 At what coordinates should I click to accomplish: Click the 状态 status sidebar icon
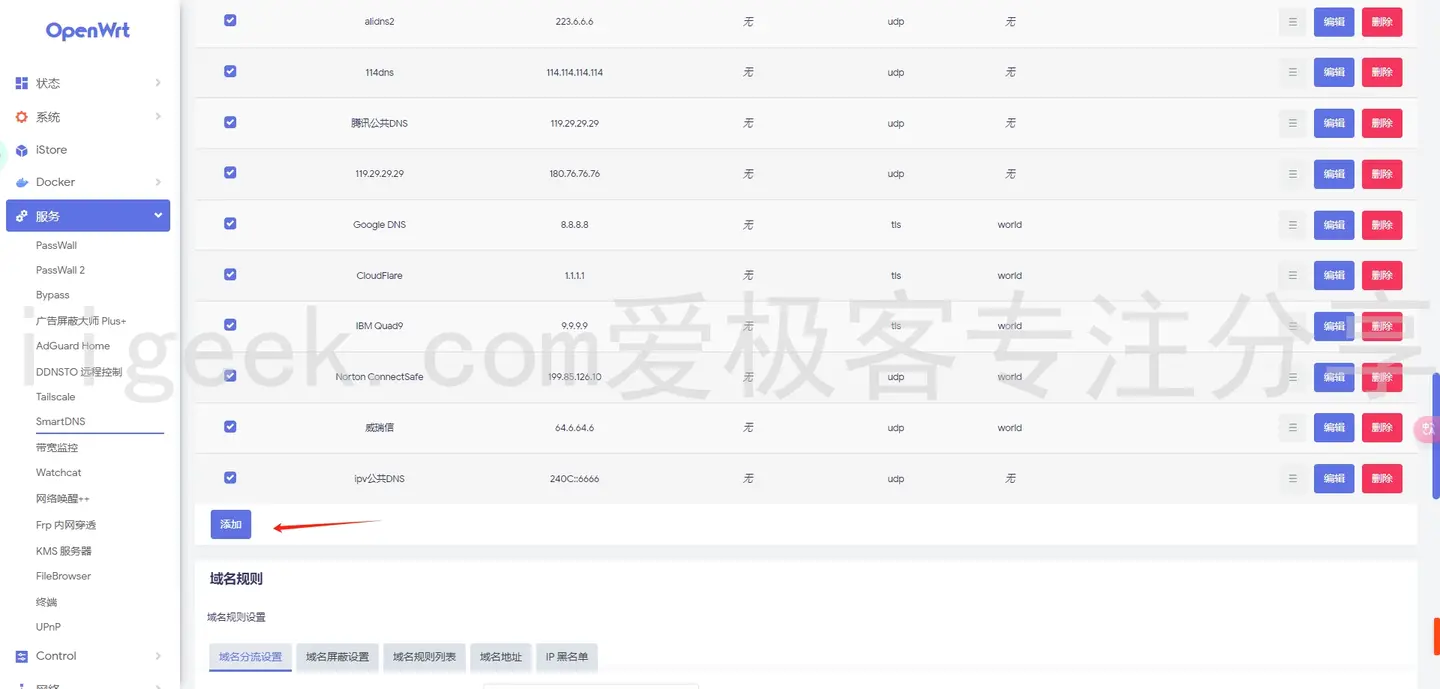click(22, 82)
